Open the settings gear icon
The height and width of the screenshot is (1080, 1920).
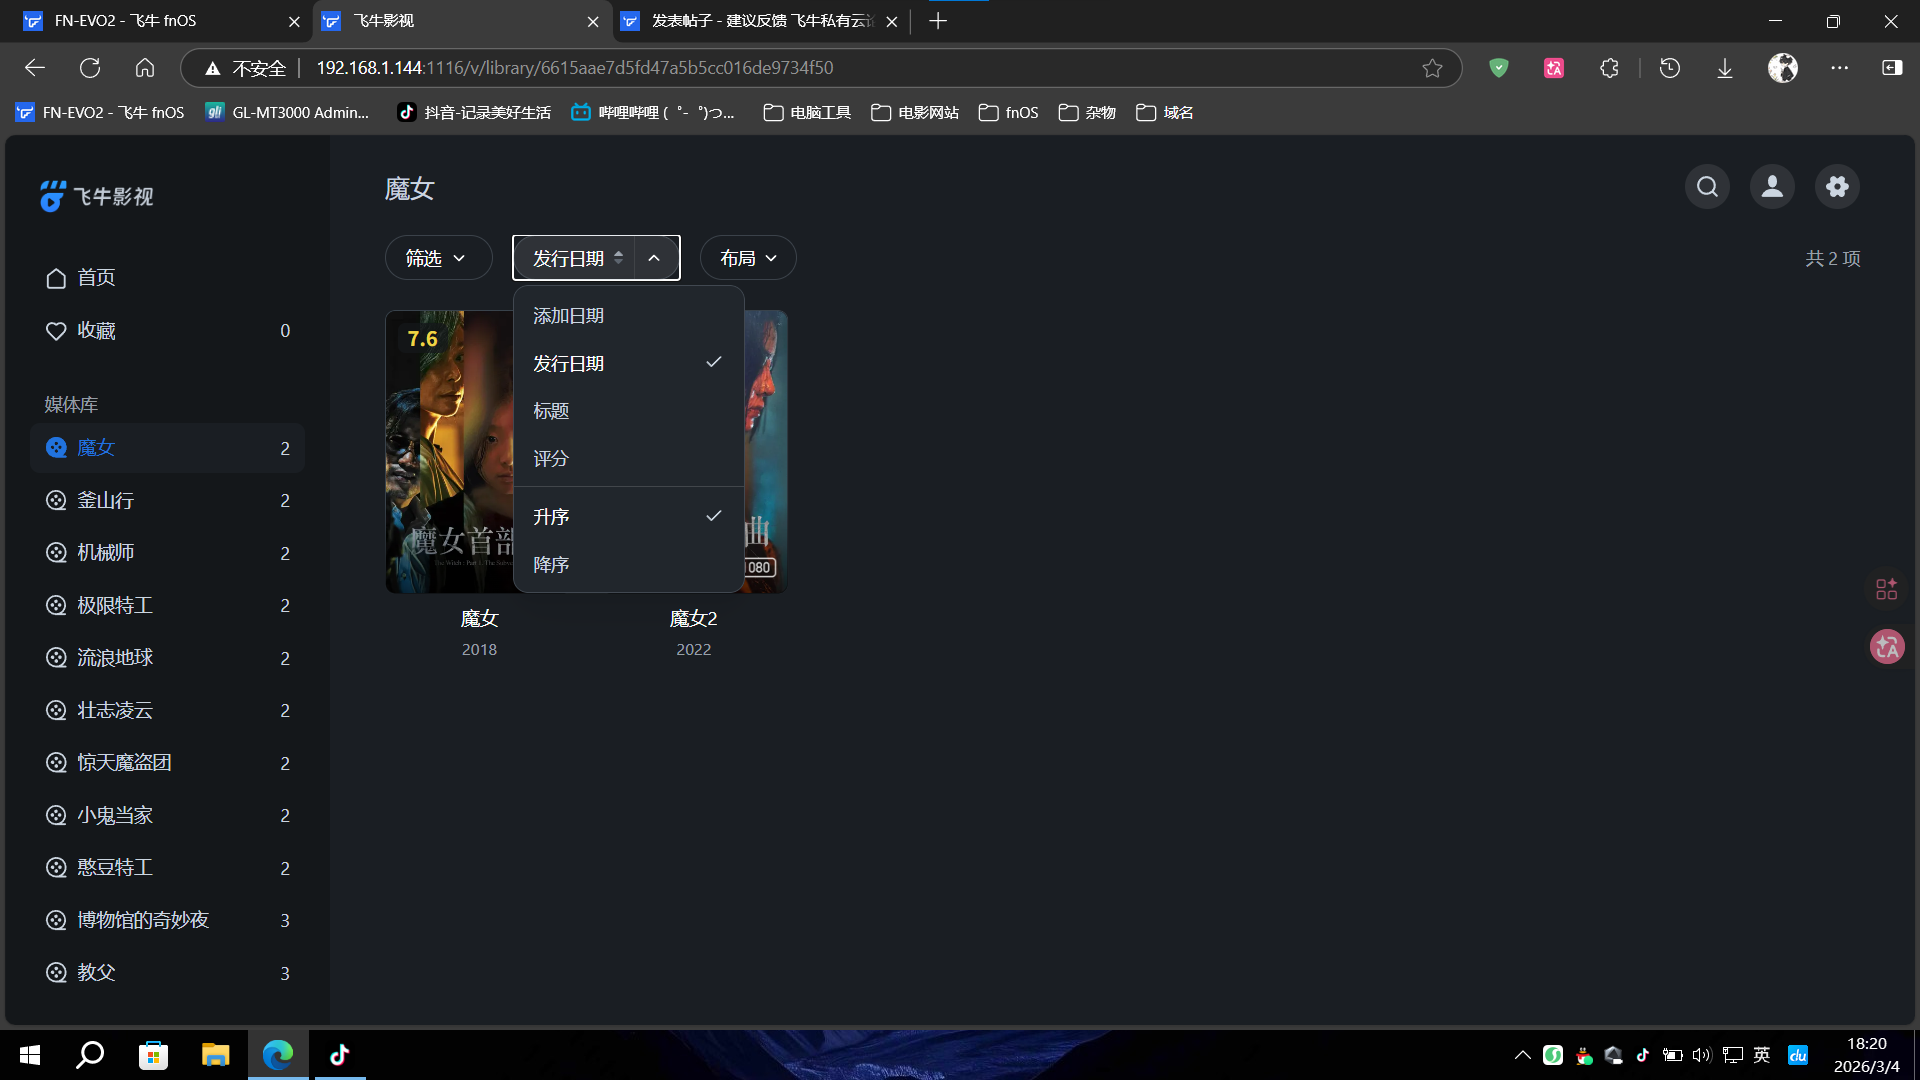click(1837, 187)
